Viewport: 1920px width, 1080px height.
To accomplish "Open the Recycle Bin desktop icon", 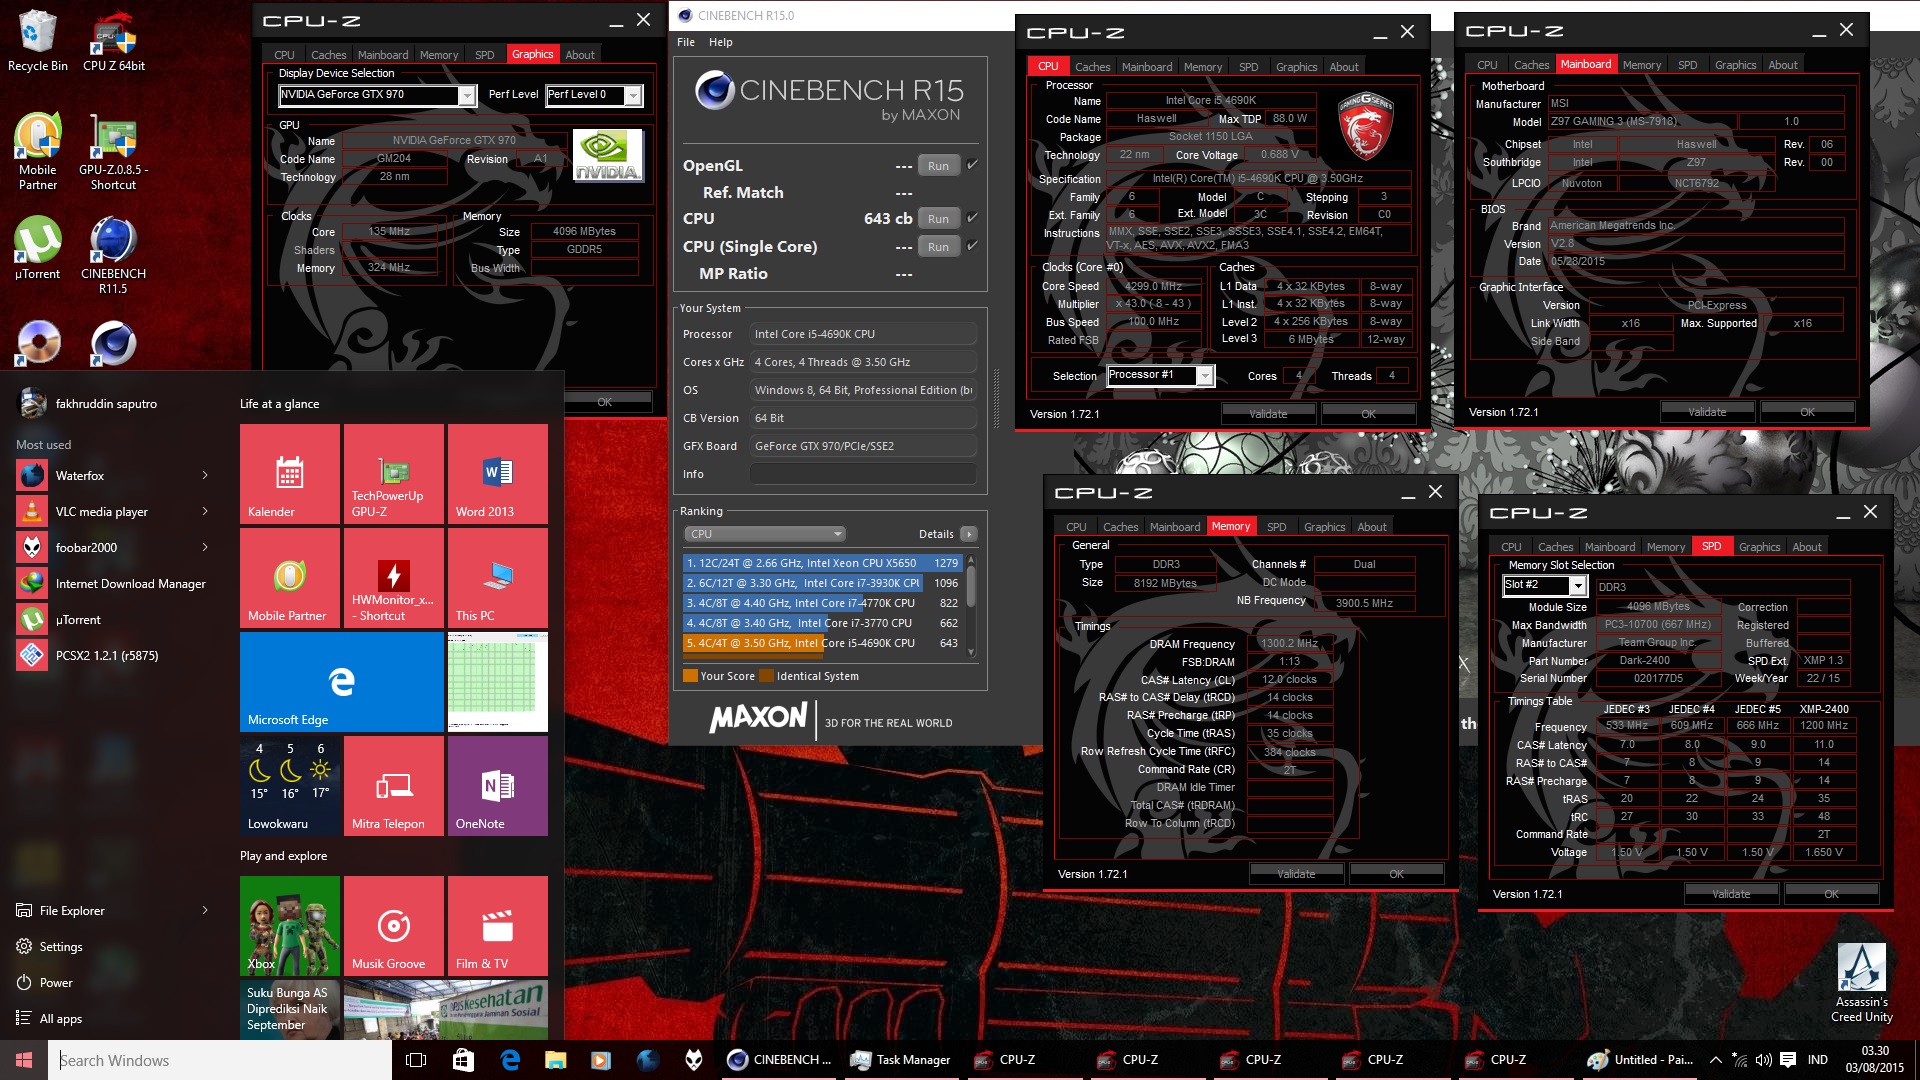I will click(x=37, y=41).
